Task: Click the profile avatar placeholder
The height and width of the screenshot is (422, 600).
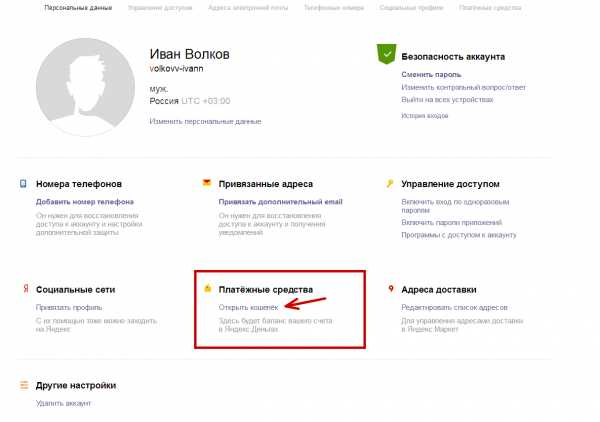Action: (x=85, y=87)
